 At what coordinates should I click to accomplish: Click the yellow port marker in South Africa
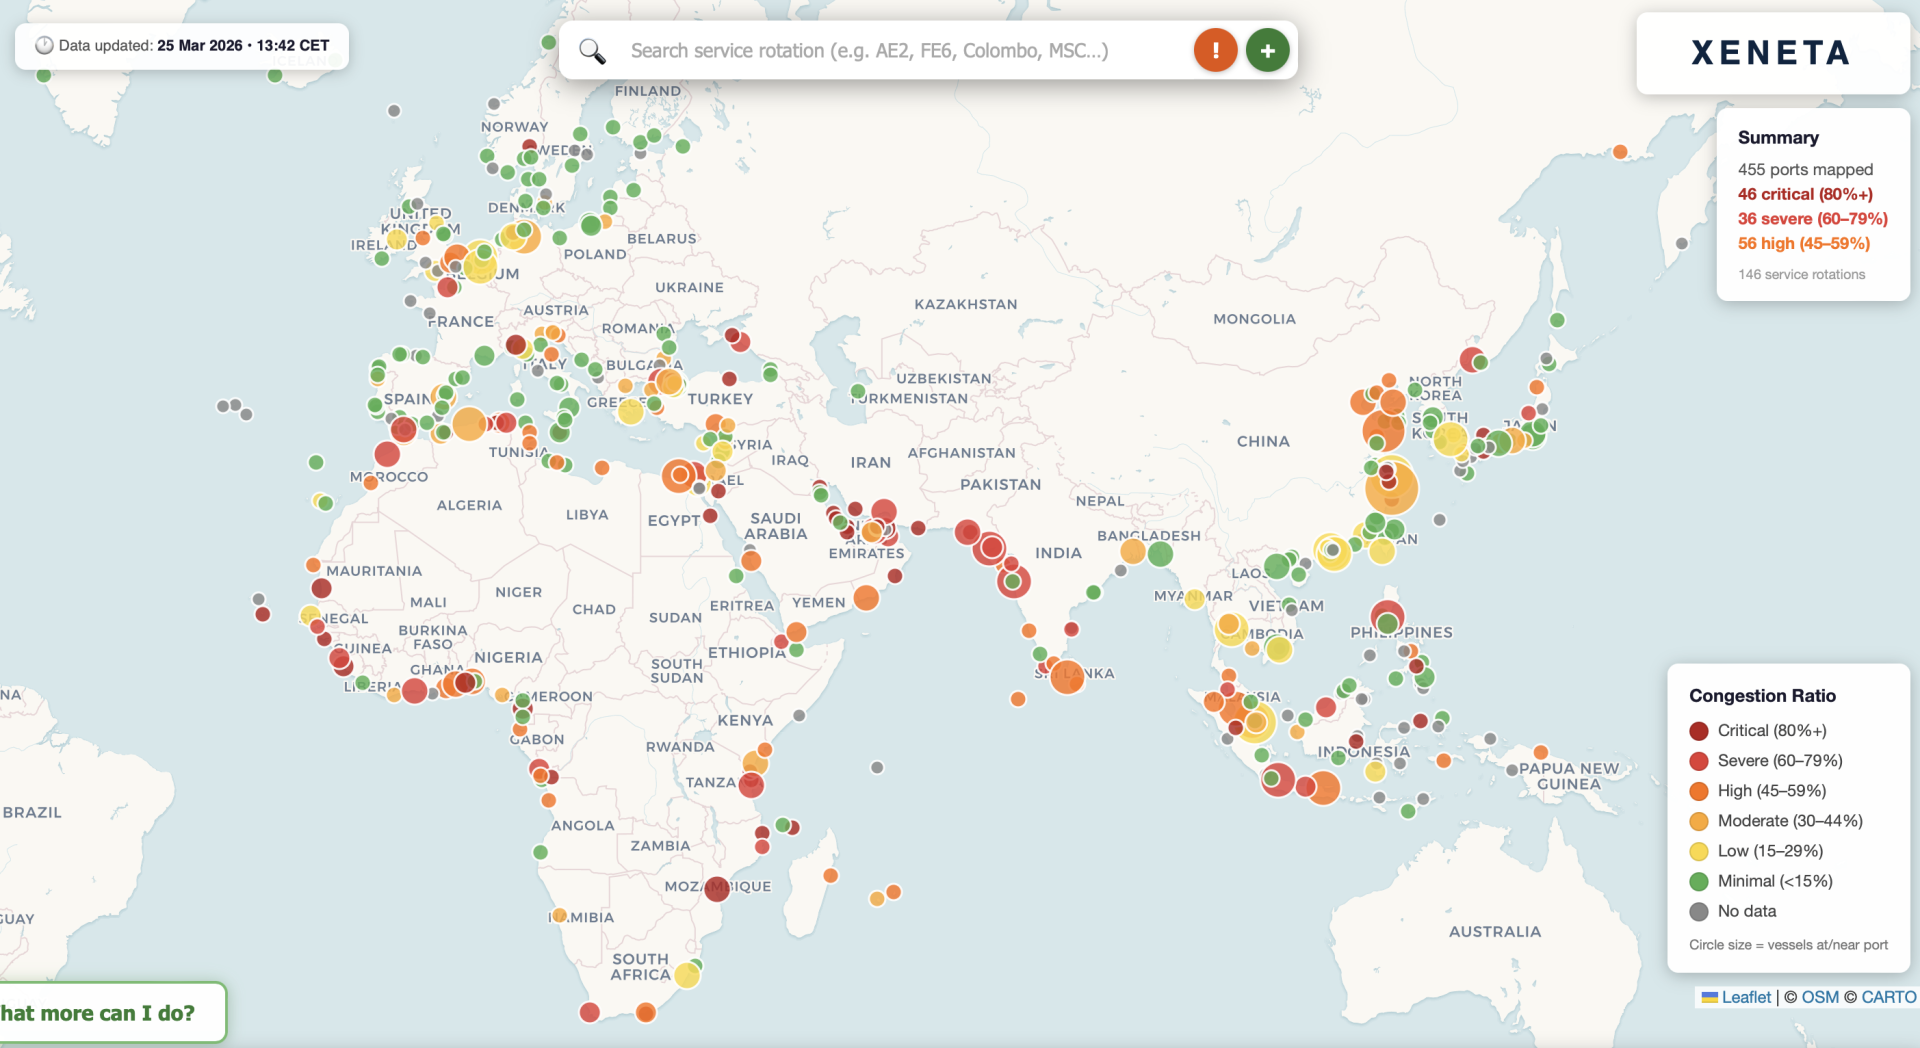point(687,975)
